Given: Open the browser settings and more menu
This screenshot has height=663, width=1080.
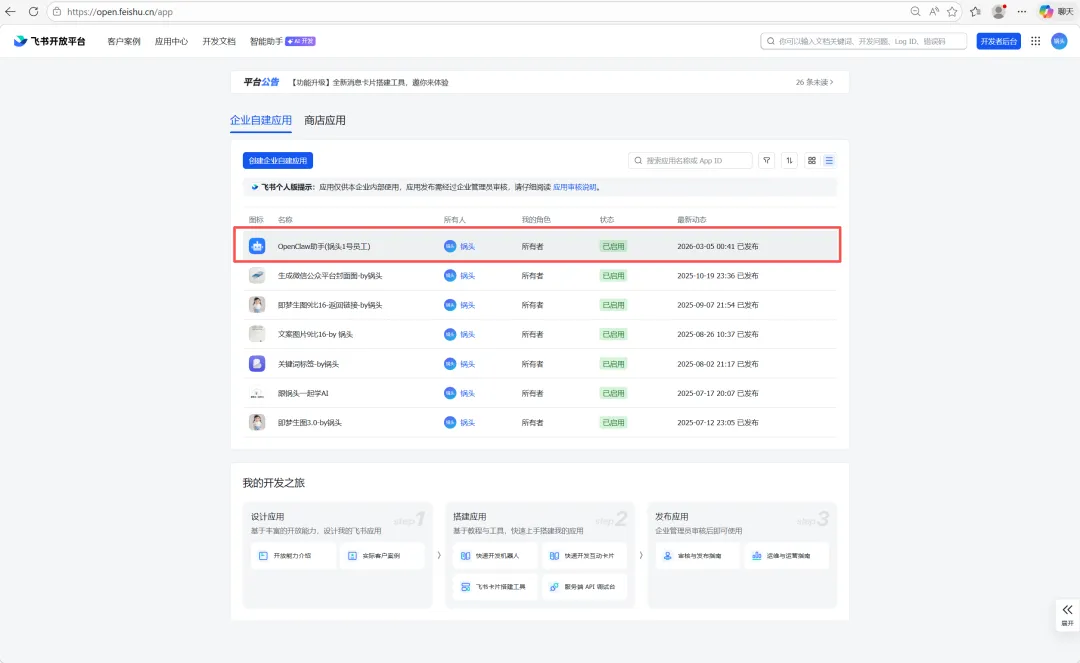Looking at the screenshot, I should tap(1021, 12).
